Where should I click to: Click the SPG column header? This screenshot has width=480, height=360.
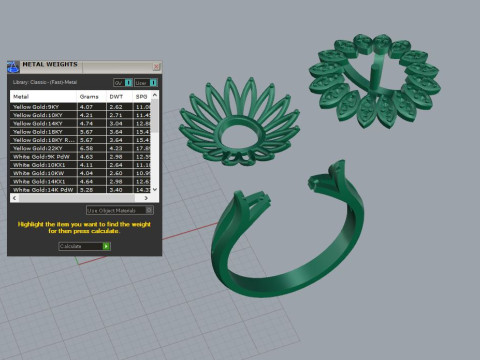pos(142,96)
